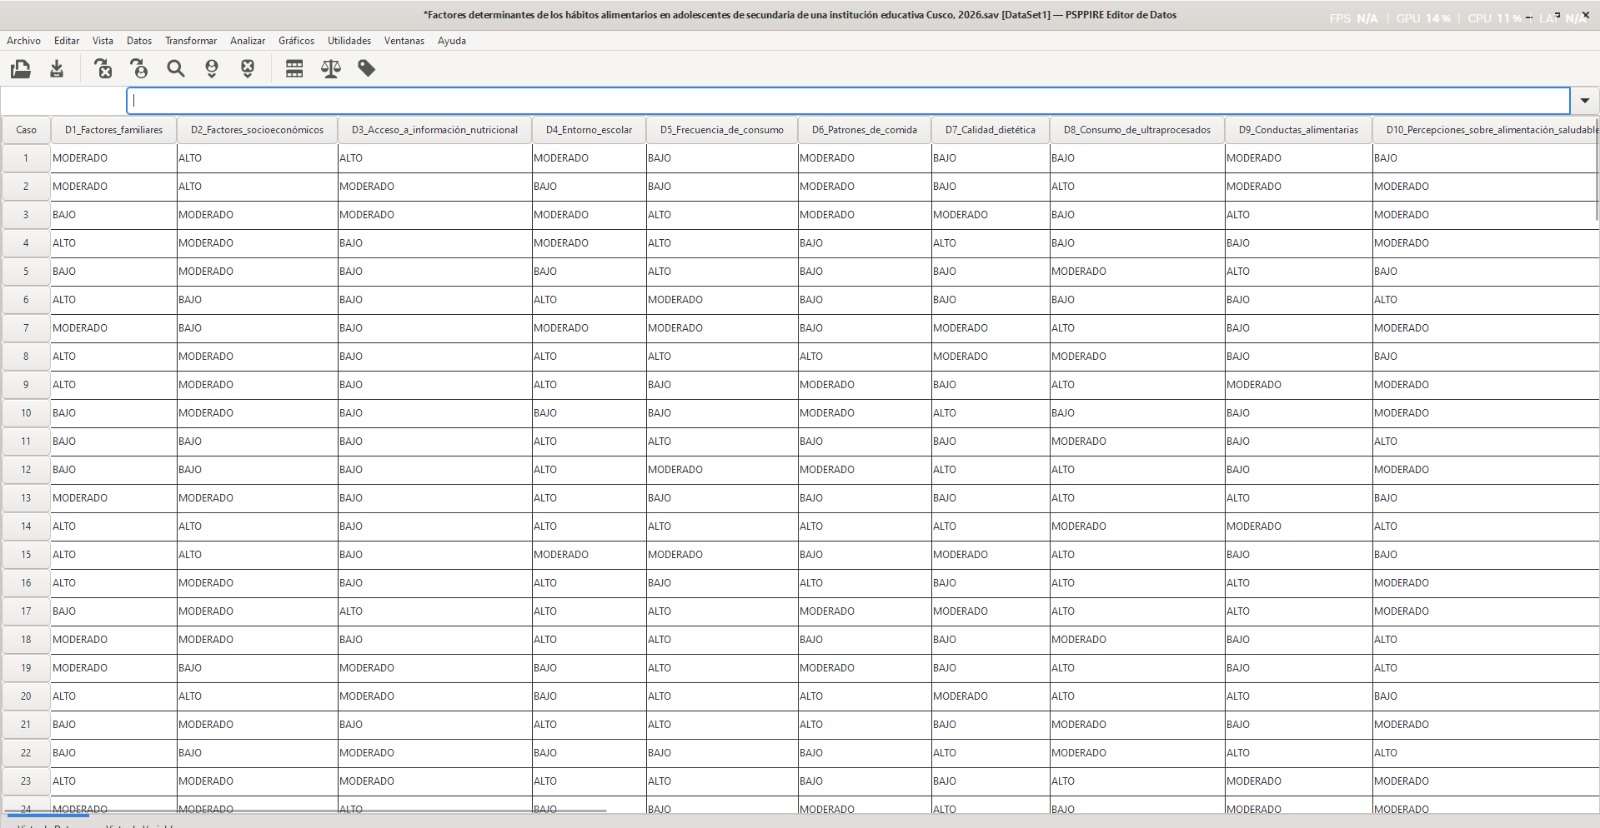1600x828 pixels.
Task: Open the Find magnifier tool
Action: click(176, 68)
